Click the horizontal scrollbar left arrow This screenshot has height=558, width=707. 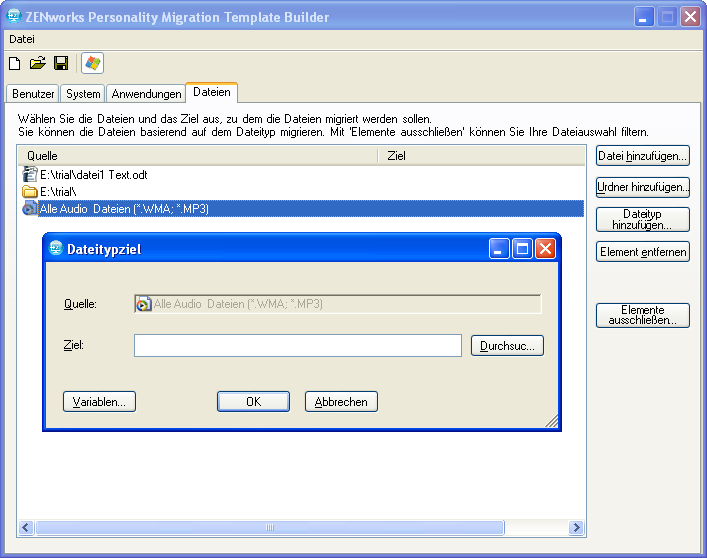(x=26, y=527)
